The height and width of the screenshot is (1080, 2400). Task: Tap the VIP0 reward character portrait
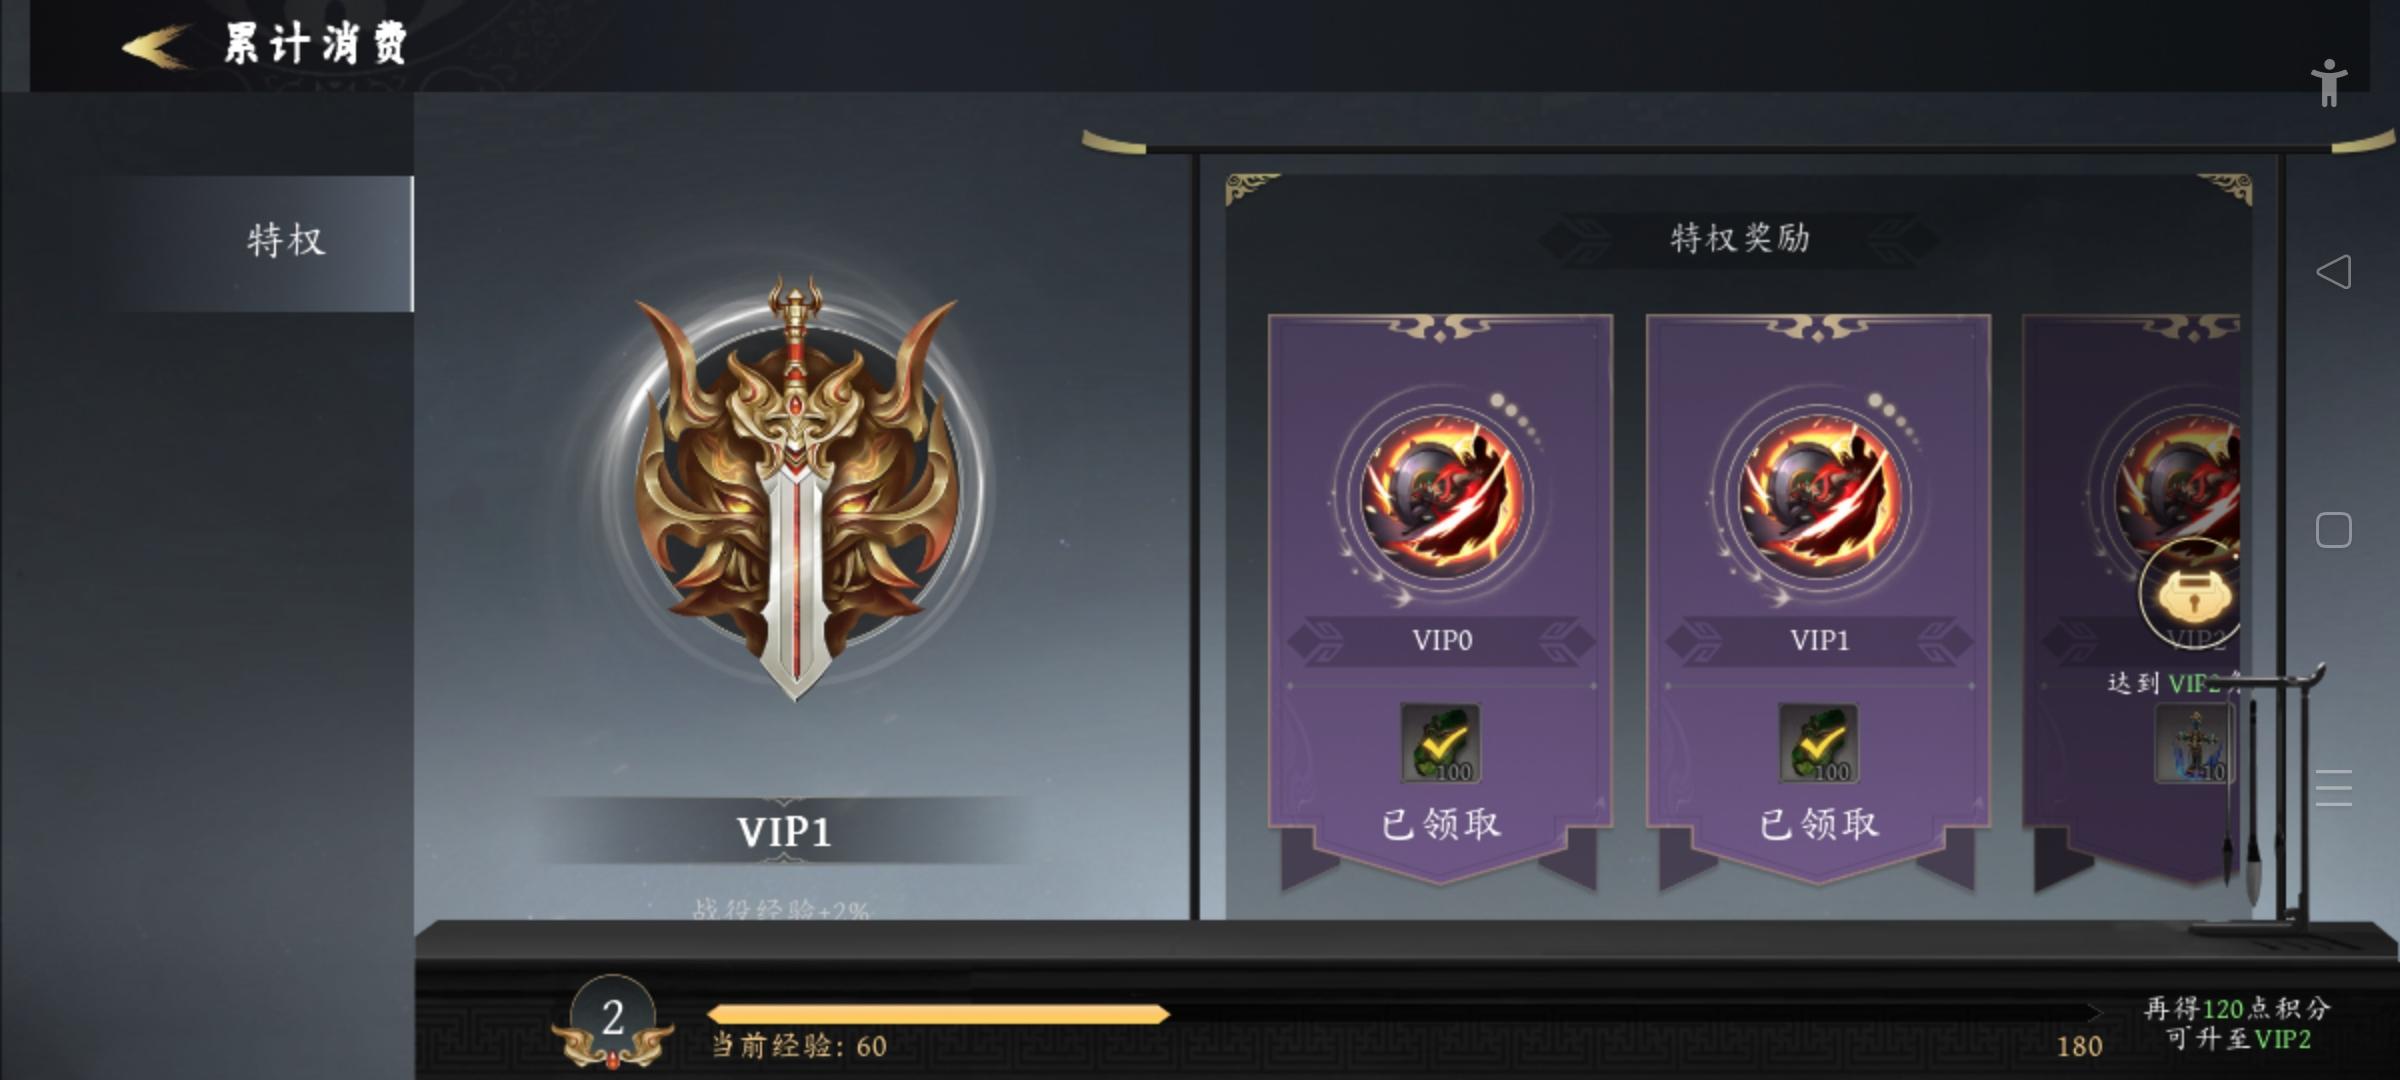coord(1441,497)
